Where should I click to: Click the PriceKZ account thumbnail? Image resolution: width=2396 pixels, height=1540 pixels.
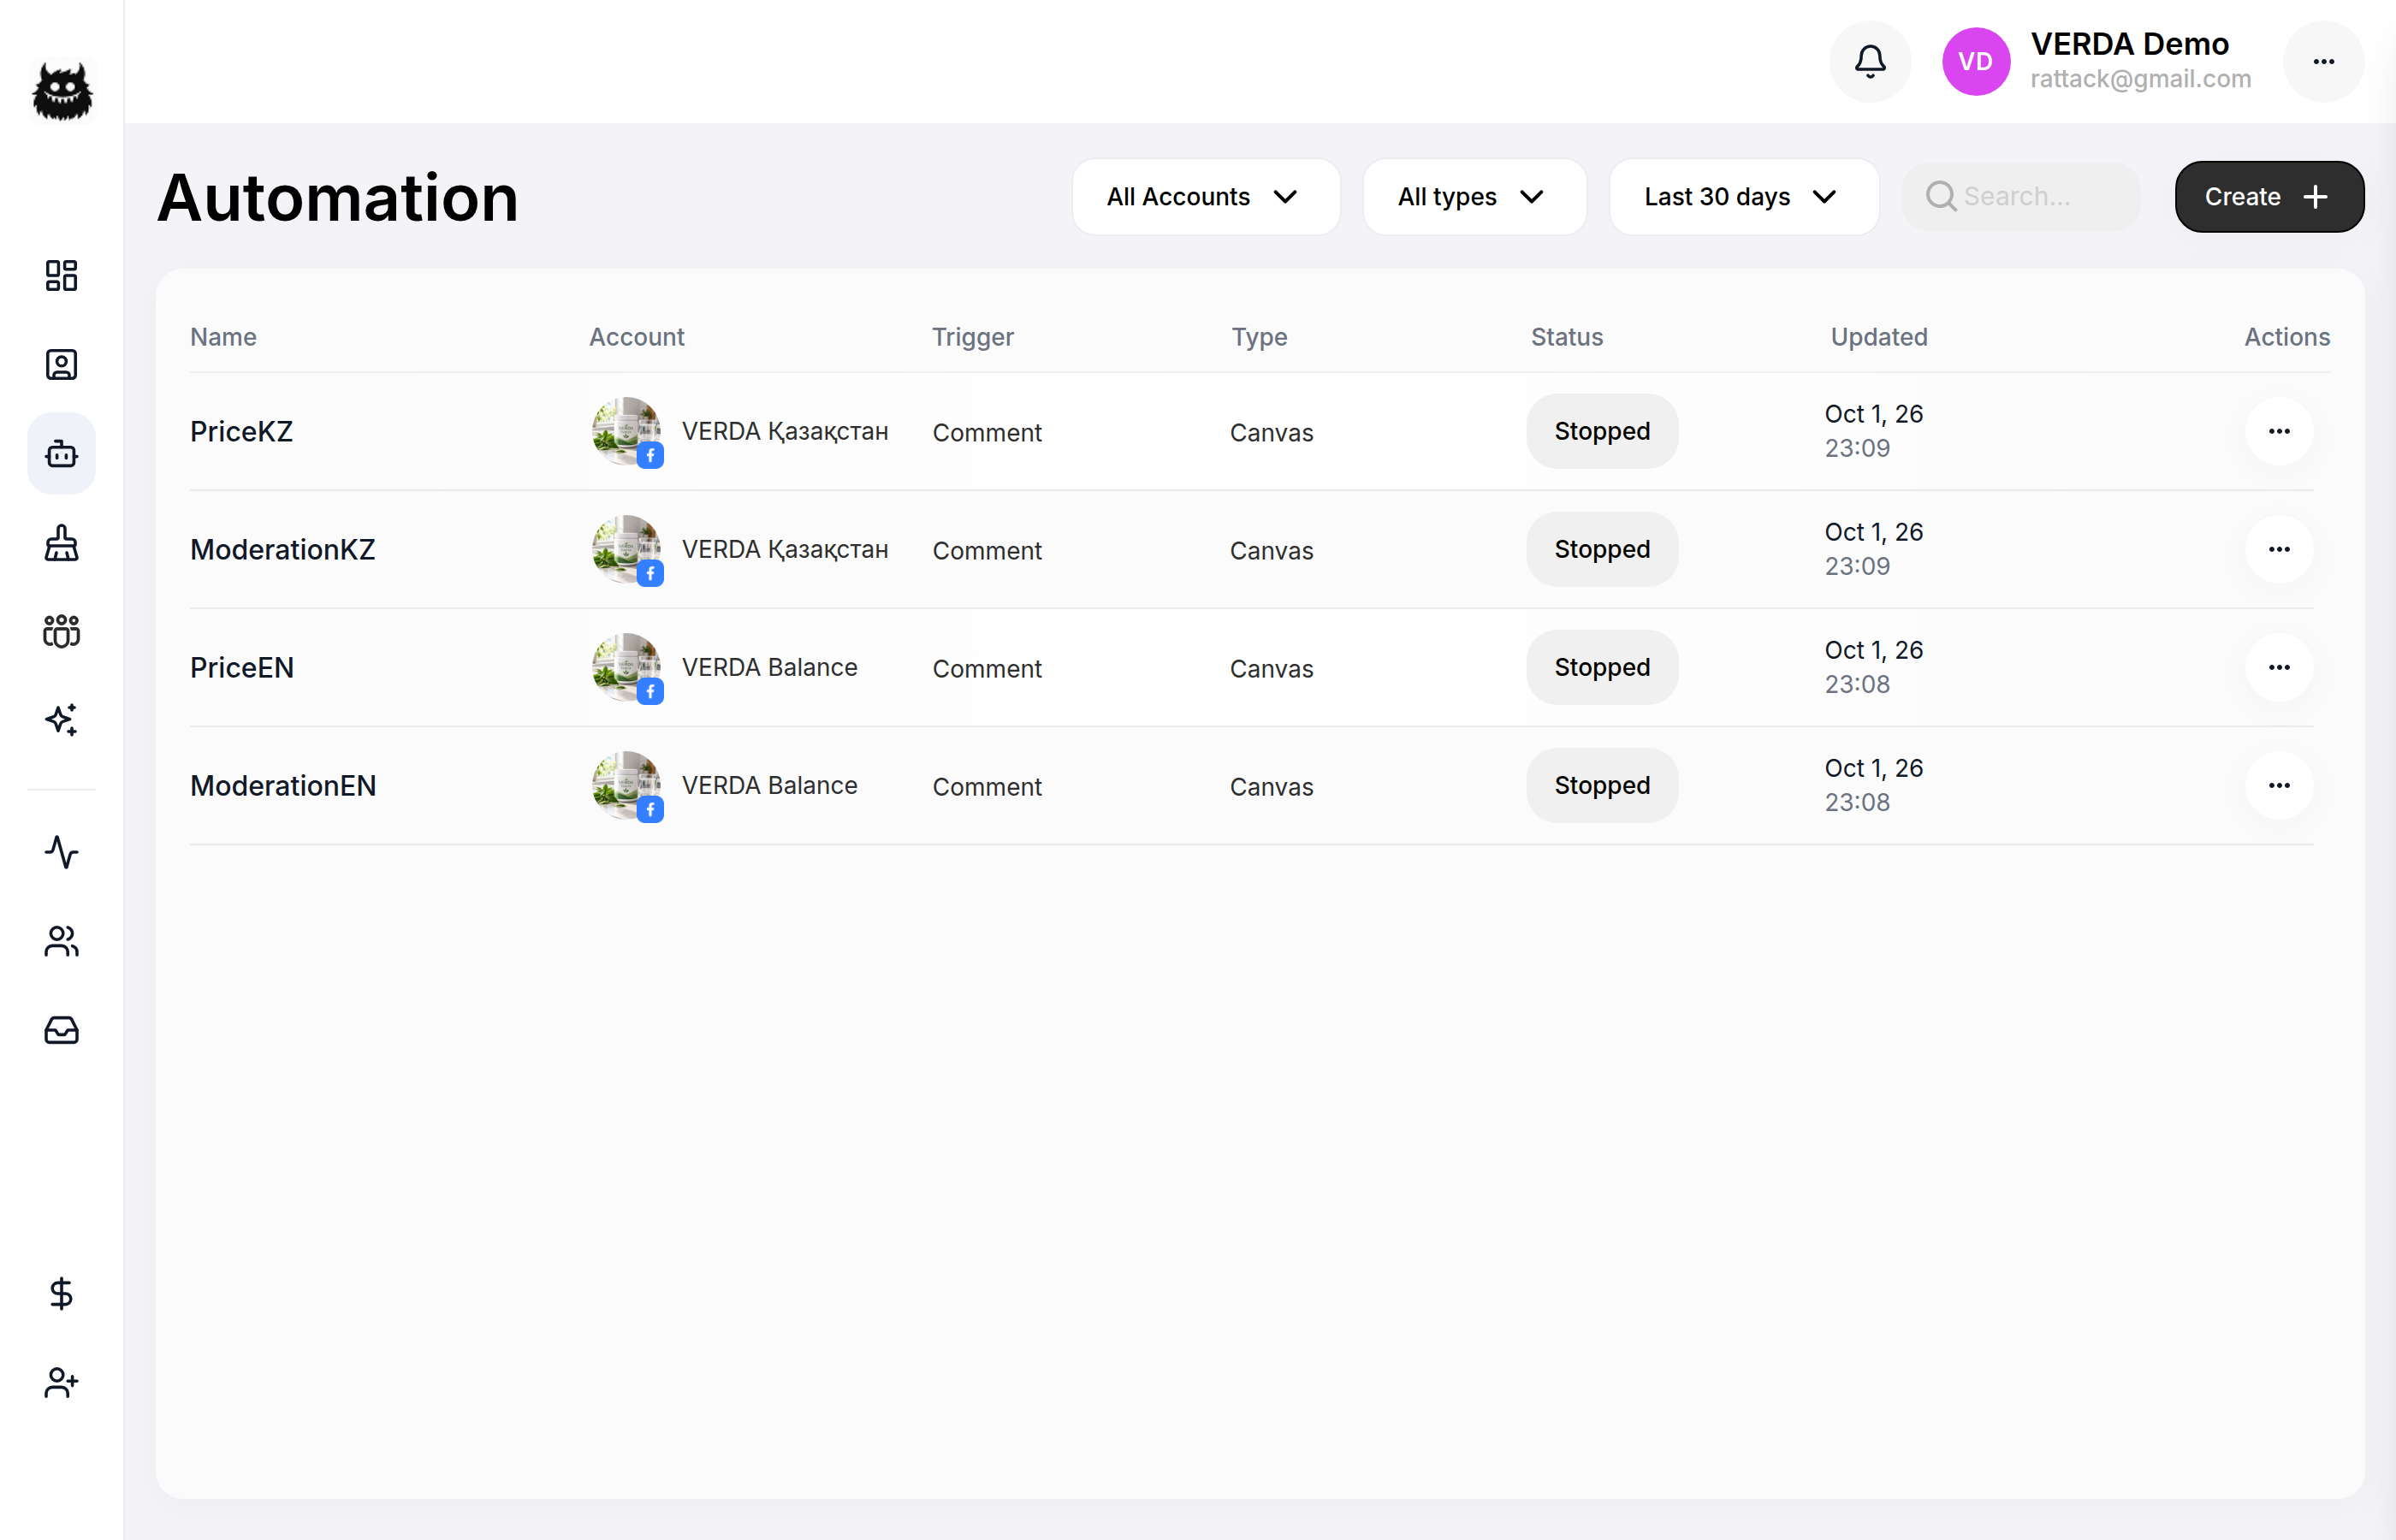pos(627,432)
